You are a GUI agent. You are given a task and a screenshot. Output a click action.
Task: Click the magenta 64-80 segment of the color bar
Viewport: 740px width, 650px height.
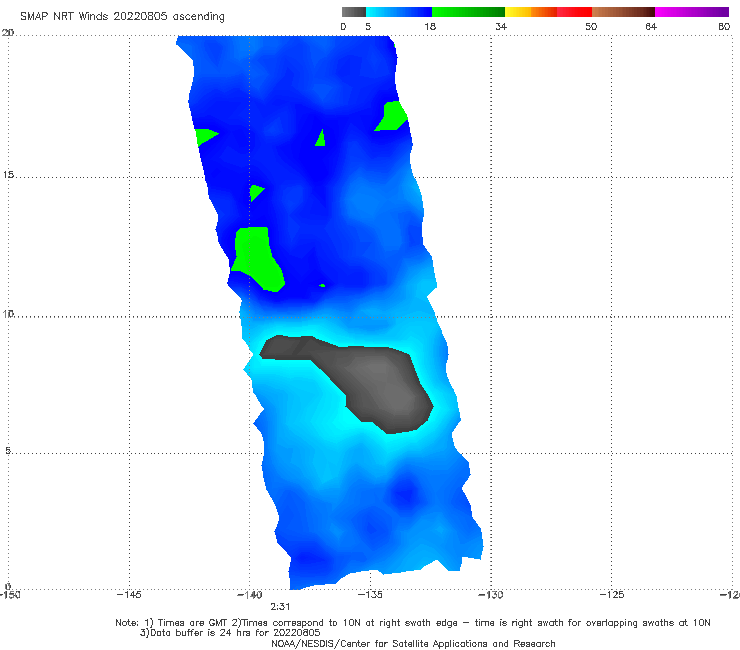point(692,12)
